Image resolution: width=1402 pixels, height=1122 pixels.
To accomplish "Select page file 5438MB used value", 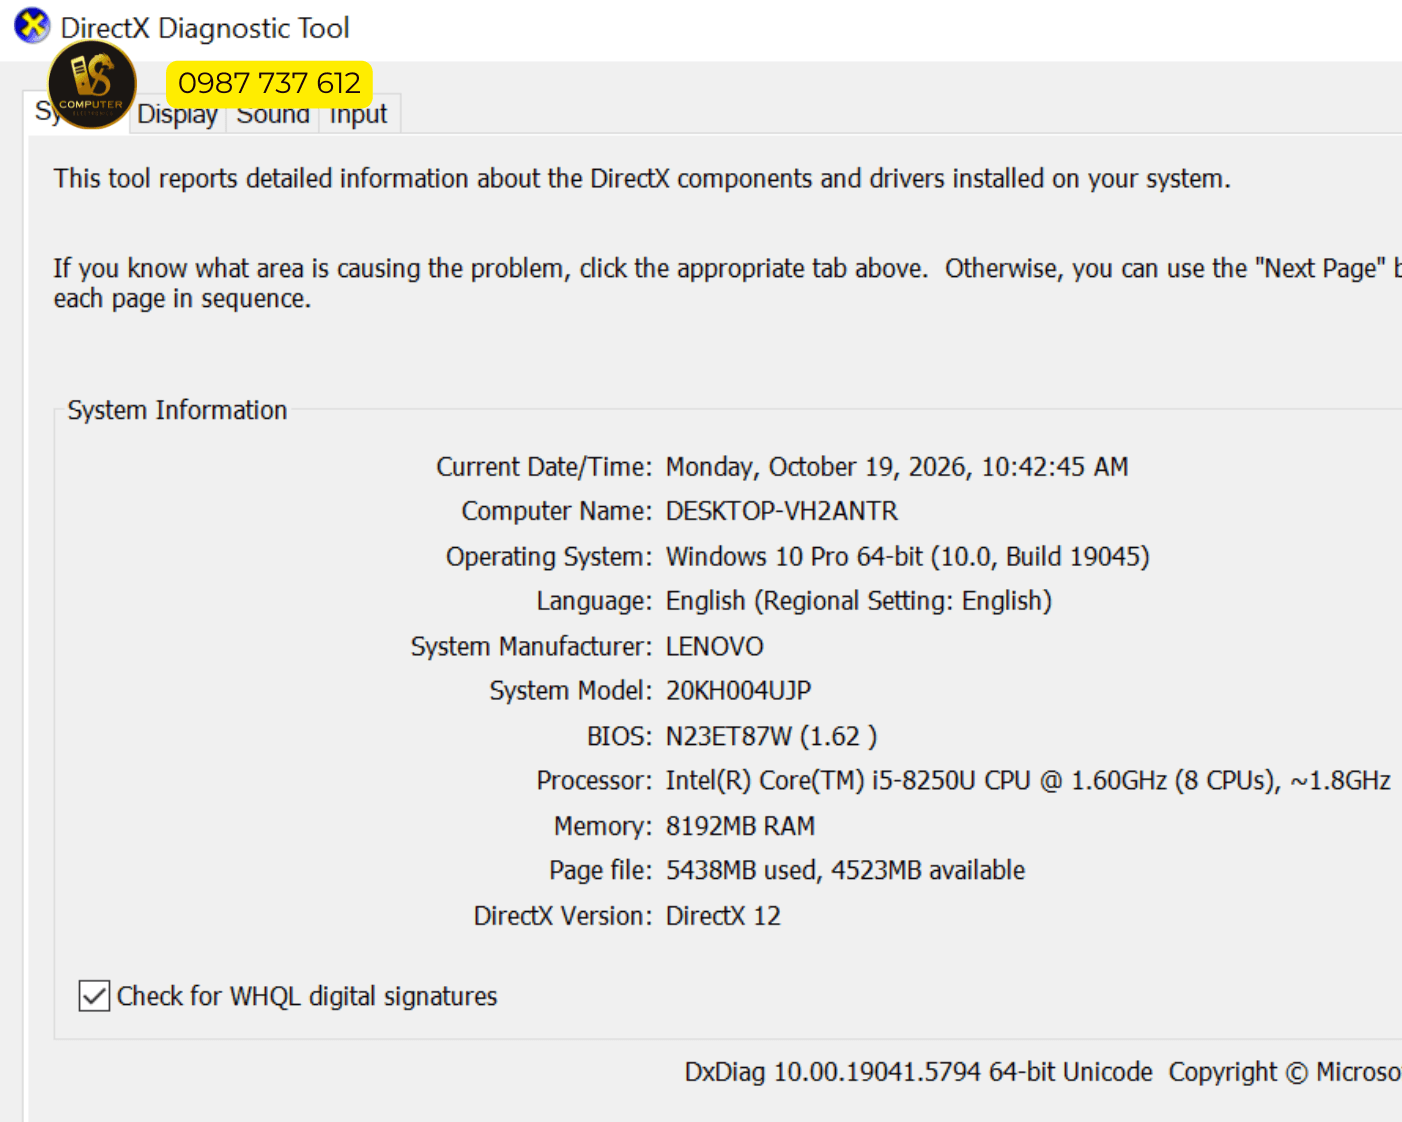I will [x=846, y=870].
